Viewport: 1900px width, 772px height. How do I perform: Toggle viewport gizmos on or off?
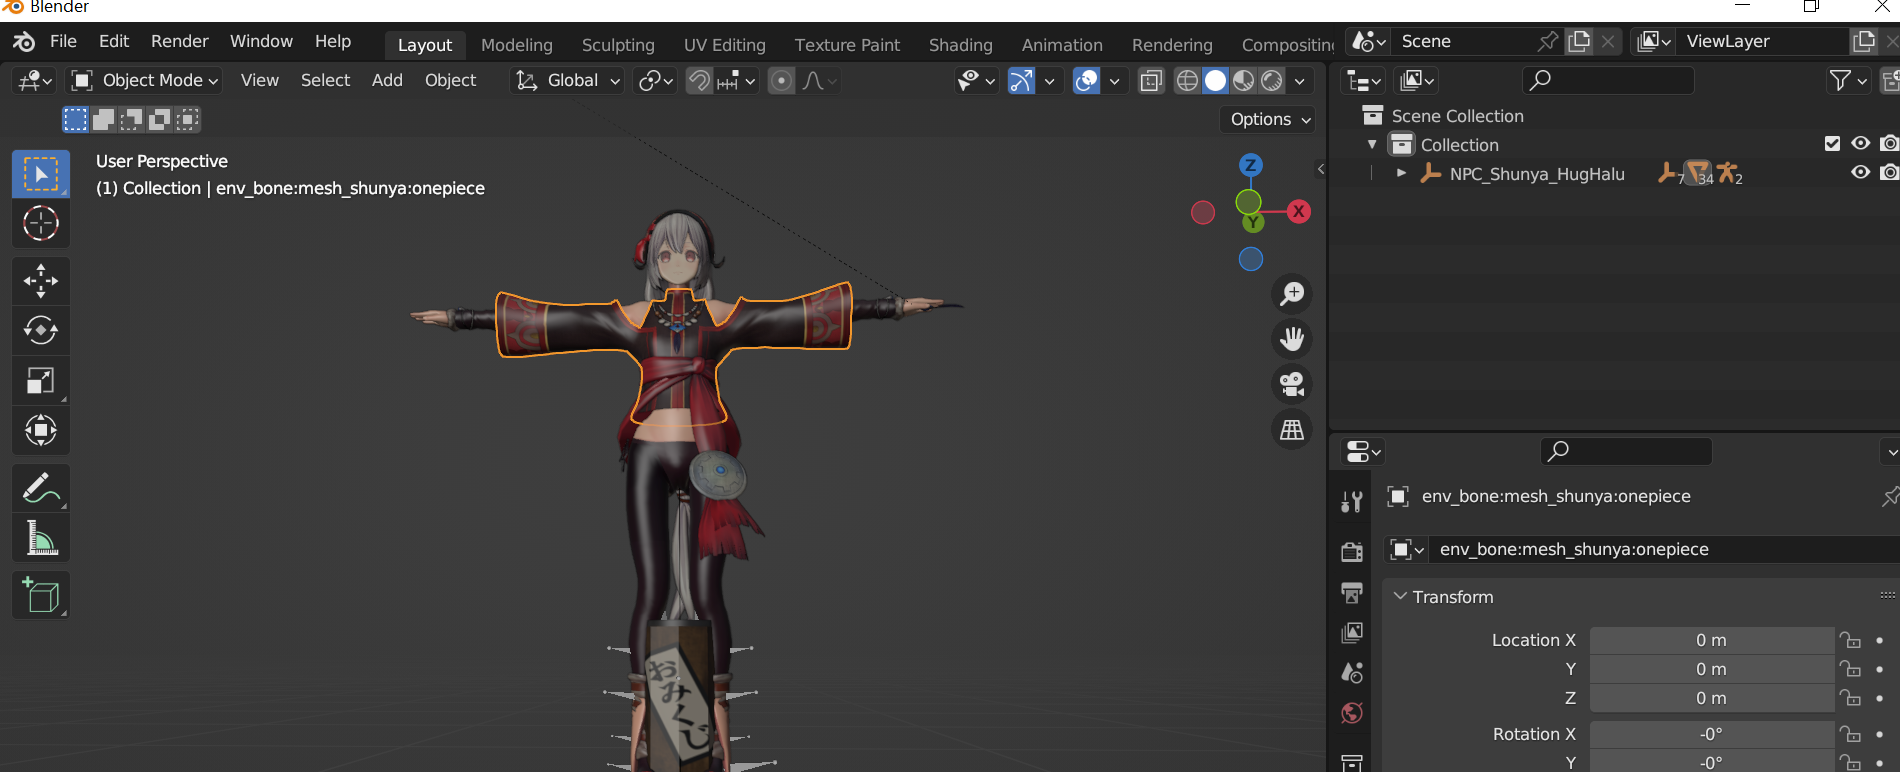1021,80
